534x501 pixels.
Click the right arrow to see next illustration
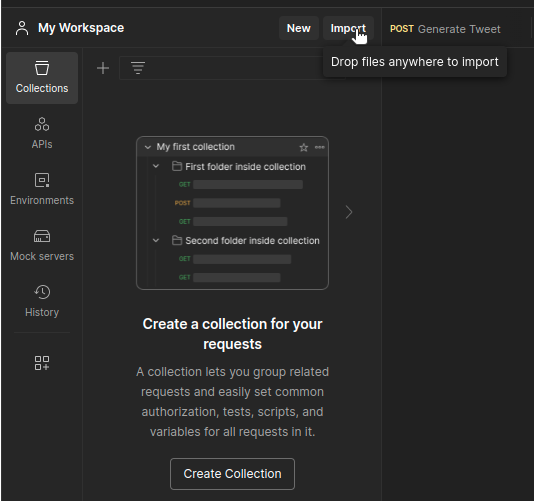[x=349, y=212]
